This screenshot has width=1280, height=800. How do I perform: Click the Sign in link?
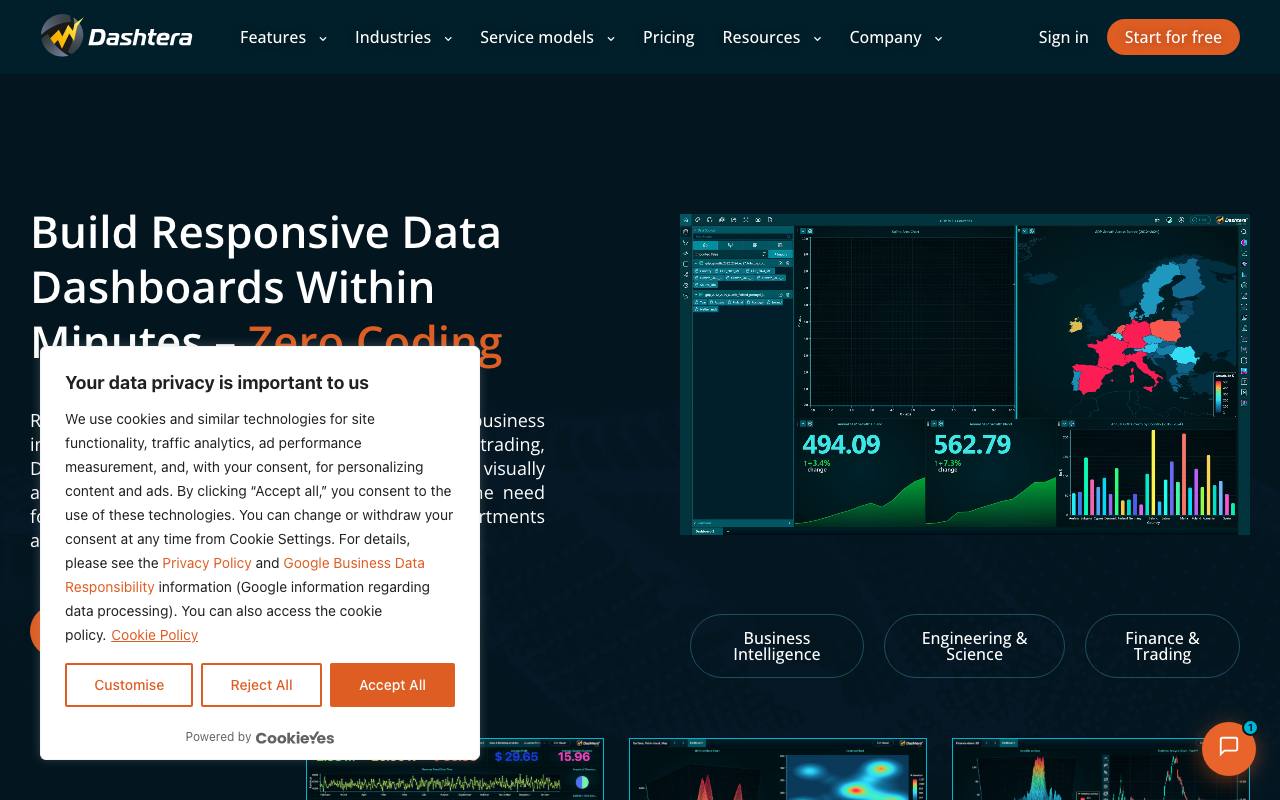click(1063, 37)
